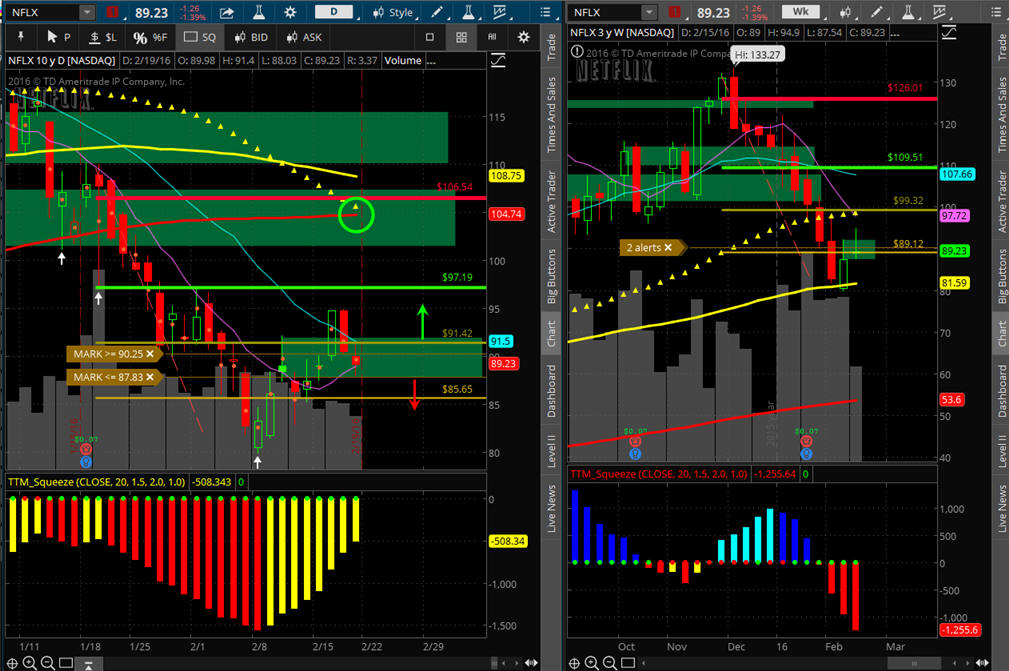Image resolution: width=1009 pixels, height=671 pixels.
Task: Open right chart flask studies icon
Action: pyautogui.click(x=908, y=12)
